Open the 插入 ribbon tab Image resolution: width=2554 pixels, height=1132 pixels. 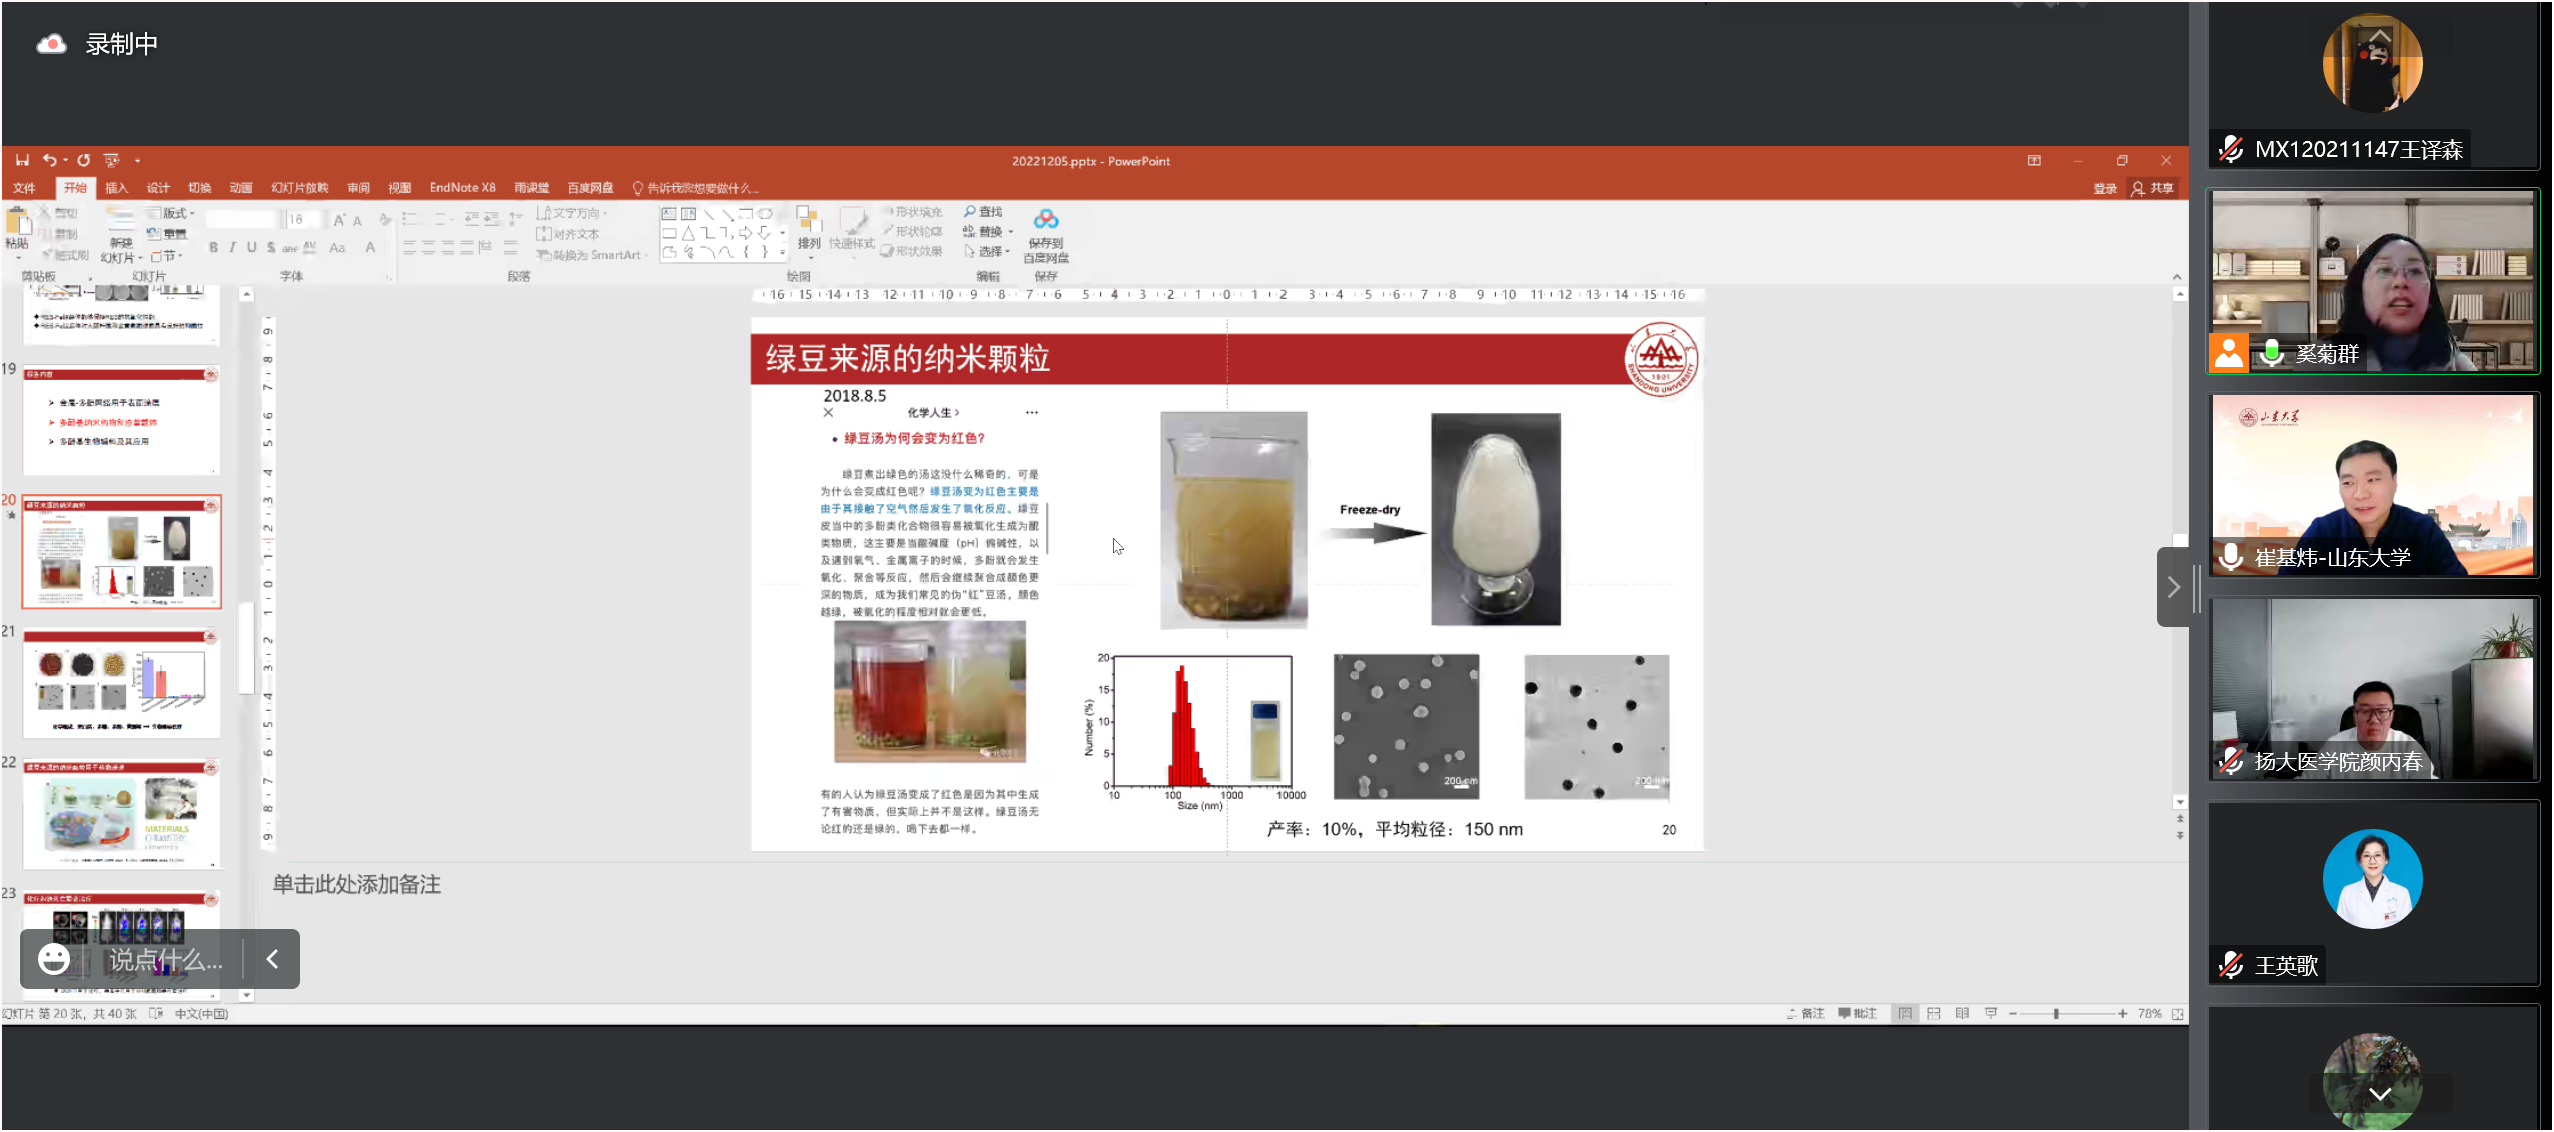point(117,188)
